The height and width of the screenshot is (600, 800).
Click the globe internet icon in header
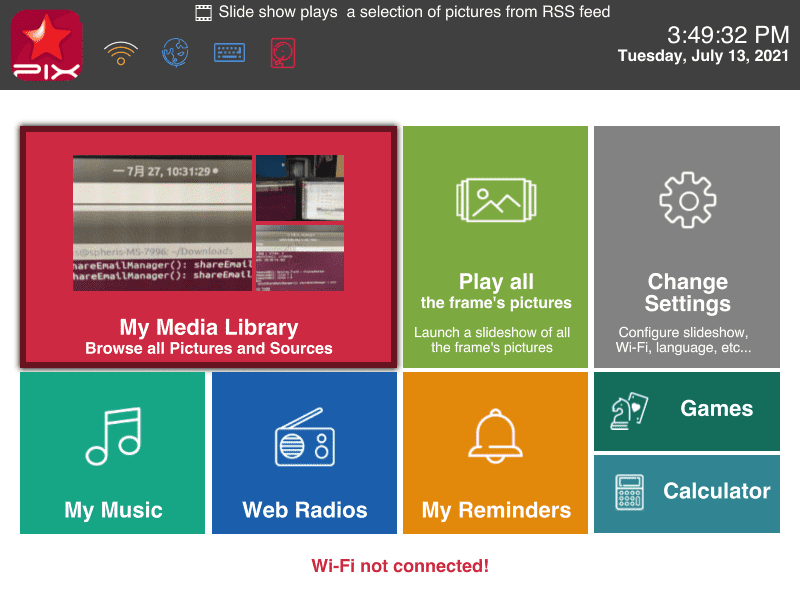click(175, 53)
